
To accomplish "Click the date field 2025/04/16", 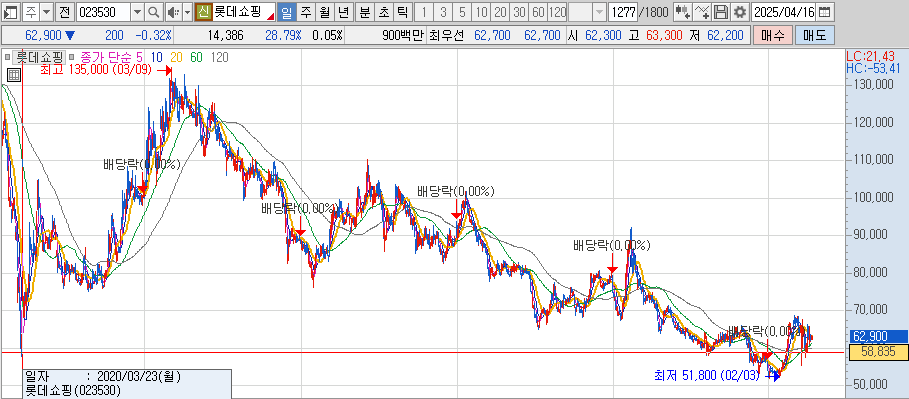I will pyautogui.click(x=784, y=12).
